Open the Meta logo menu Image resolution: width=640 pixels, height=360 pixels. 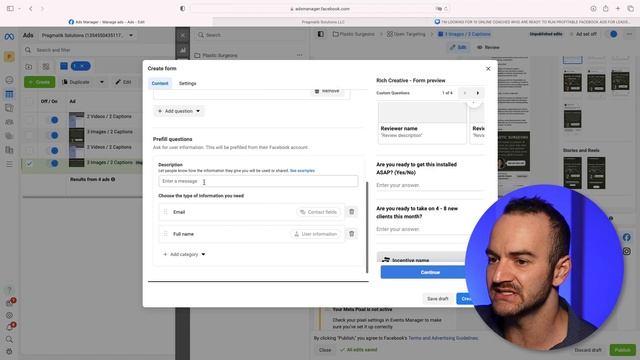[9, 37]
